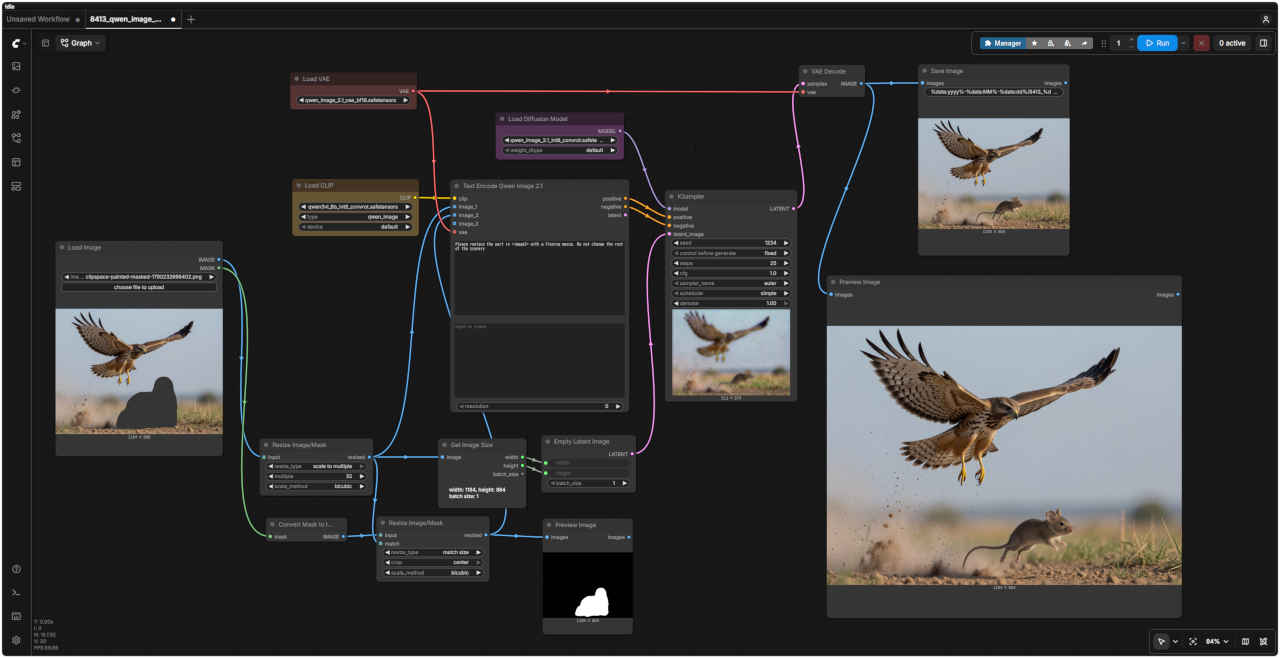1280x658 pixels.
Task: Toggle link visibility icon at bottom right
Action: coord(1264,641)
